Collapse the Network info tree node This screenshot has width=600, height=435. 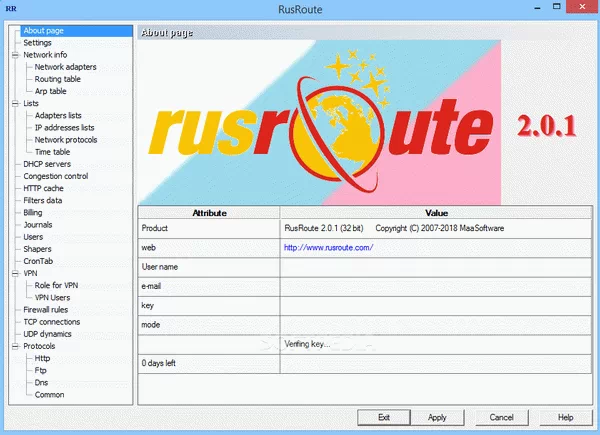[x=15, y=55]
